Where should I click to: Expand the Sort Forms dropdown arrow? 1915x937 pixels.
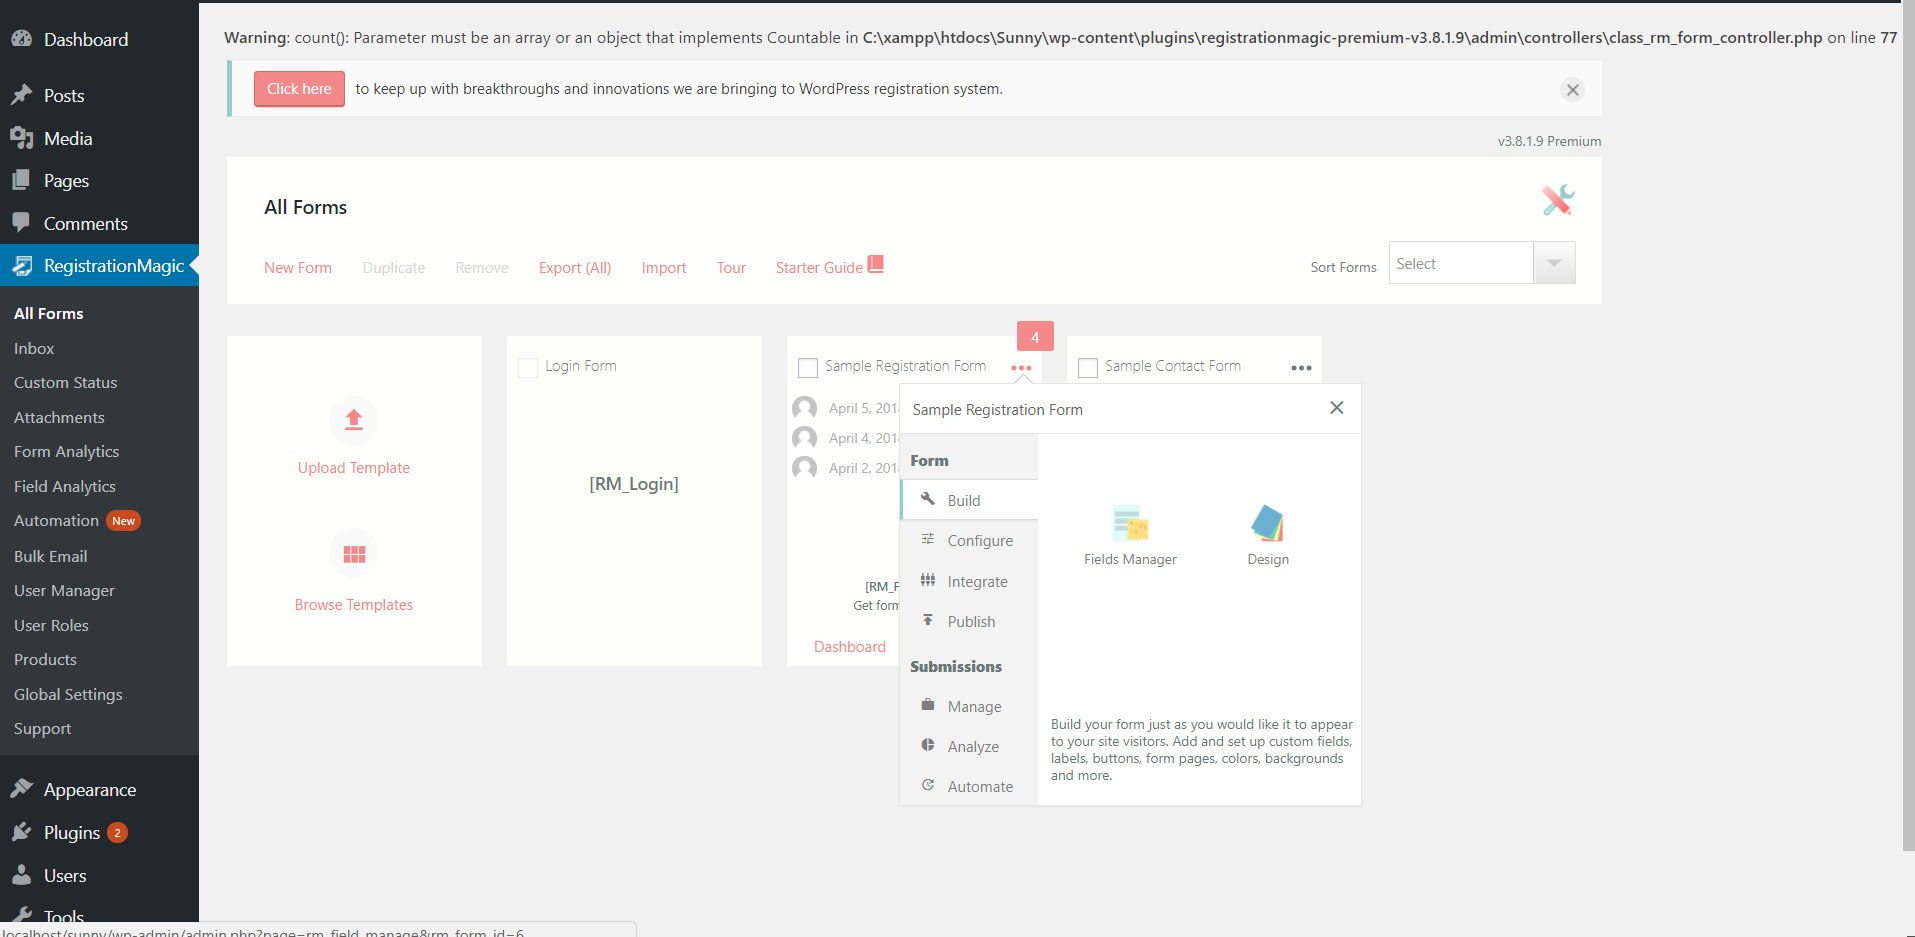point(1554,263)
